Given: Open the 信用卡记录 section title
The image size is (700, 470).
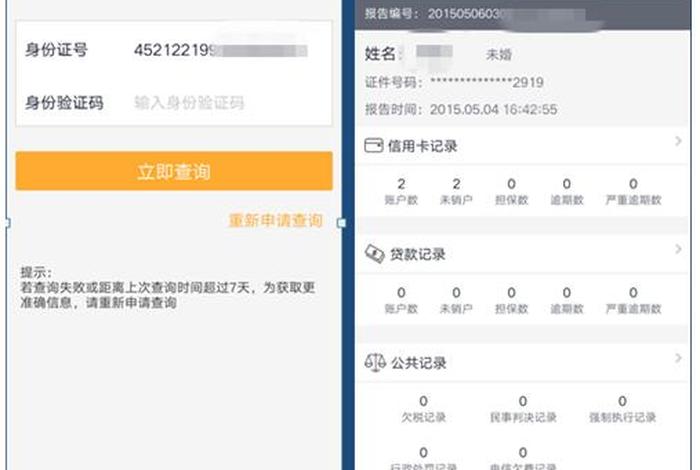Looking at the screenshot, I should pyautogui.click(x=422, y=146).
